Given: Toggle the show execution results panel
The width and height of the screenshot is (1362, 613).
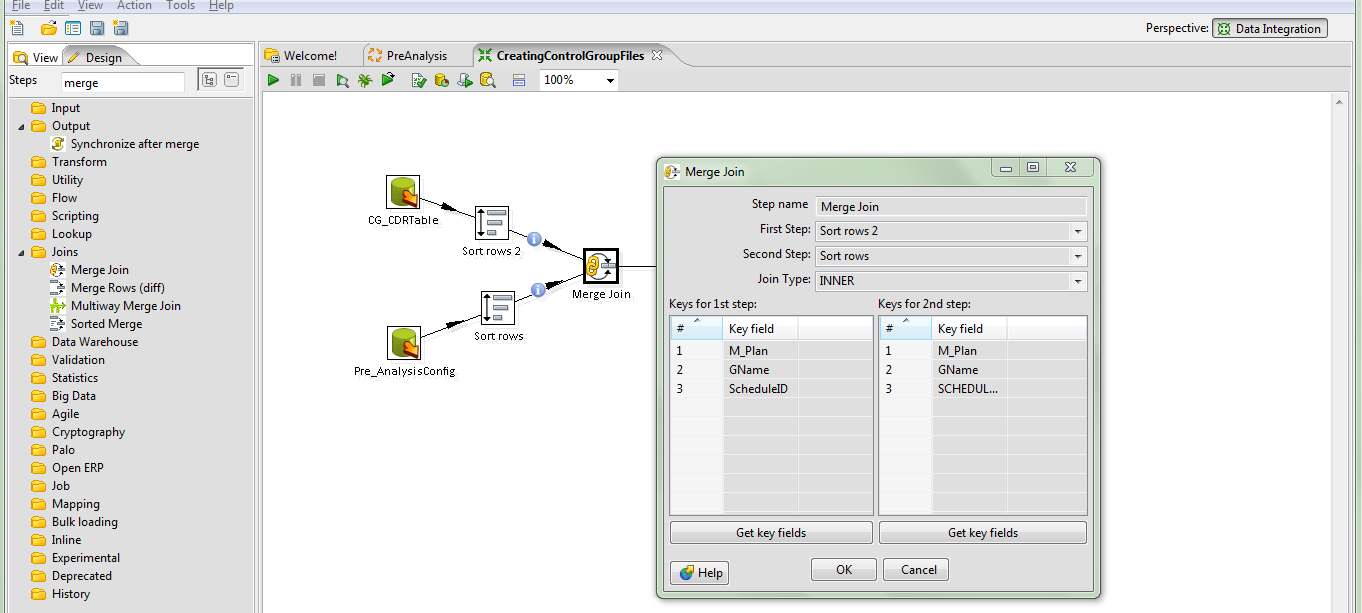Looking at the screenshot, I should click(x=518, y=80).
